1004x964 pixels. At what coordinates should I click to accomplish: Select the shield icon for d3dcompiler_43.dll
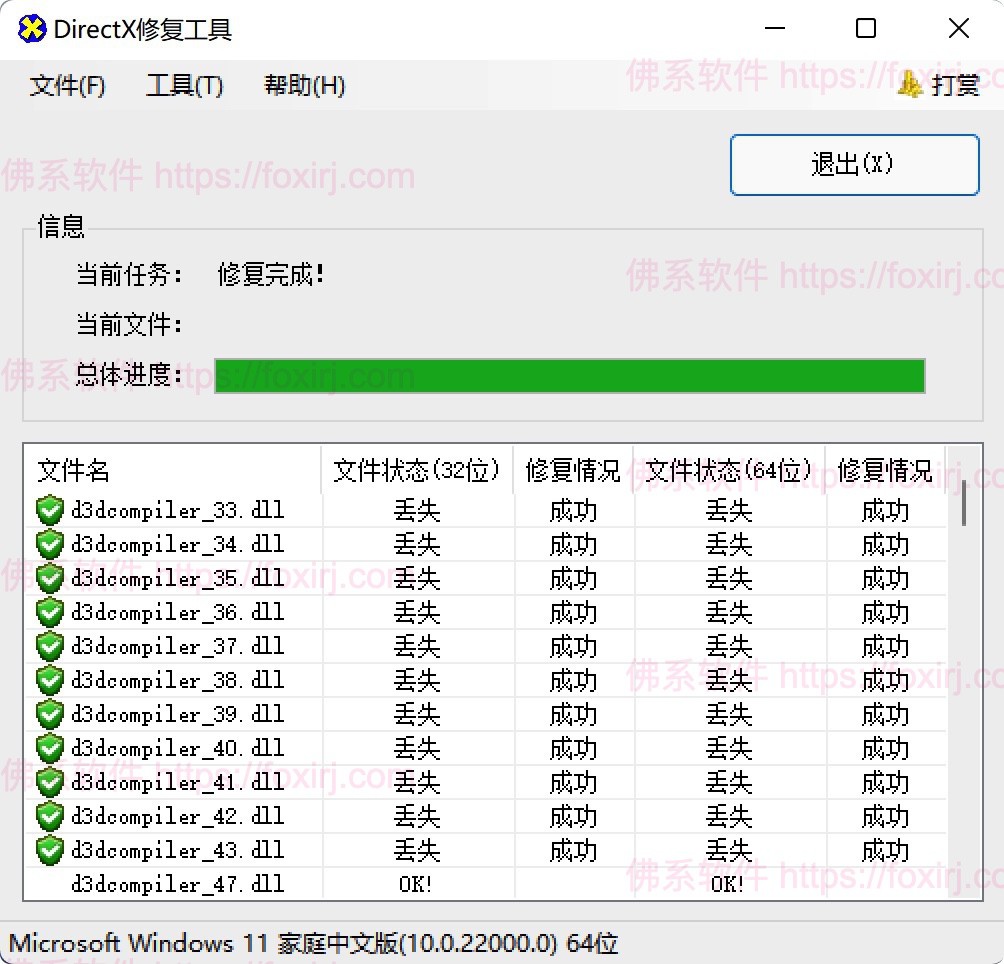tap(50, 850)
